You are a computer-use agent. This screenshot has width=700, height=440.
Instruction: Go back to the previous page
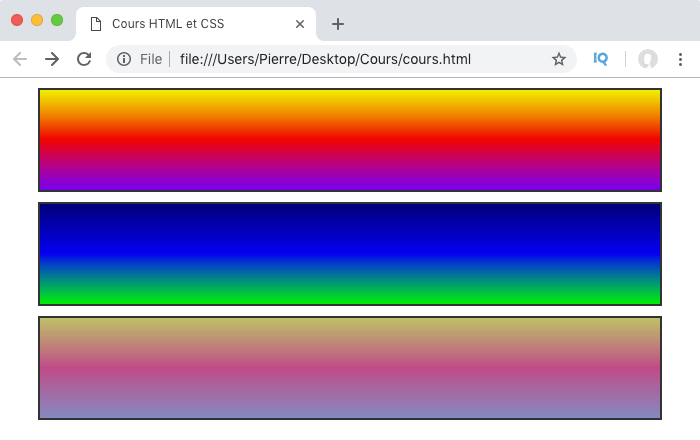coord(20,59)
